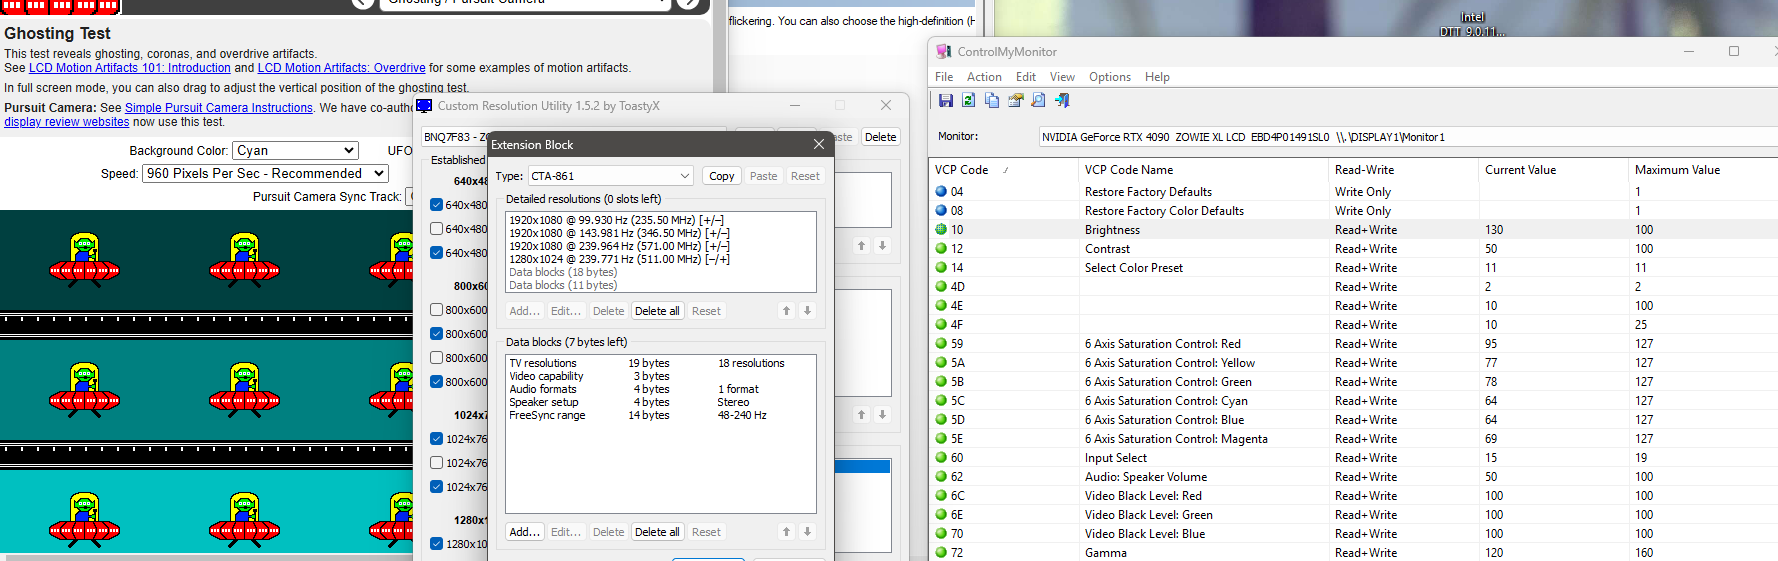Open LCD Motion Artifacts 101: Introduction link

click(x=130, y=68)
